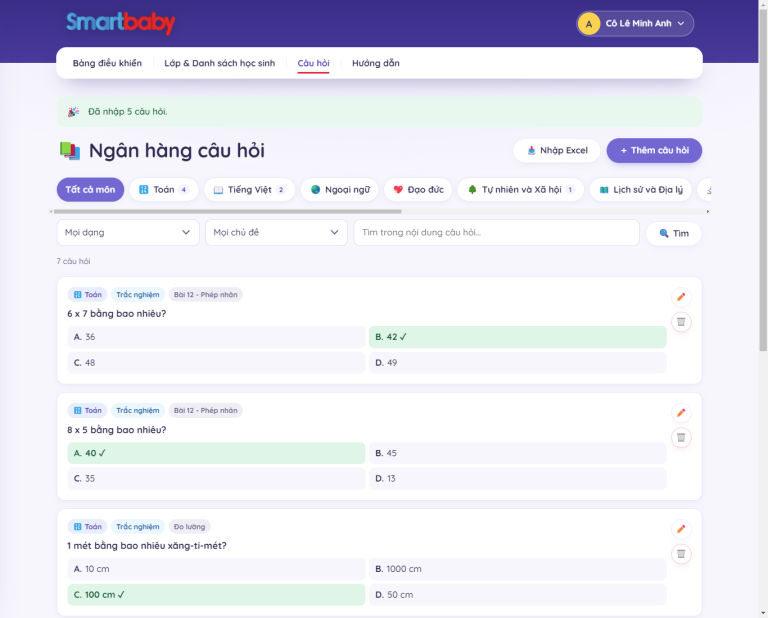Expand the 'Mọi chủ đề' dropdown

pos(276,233)
